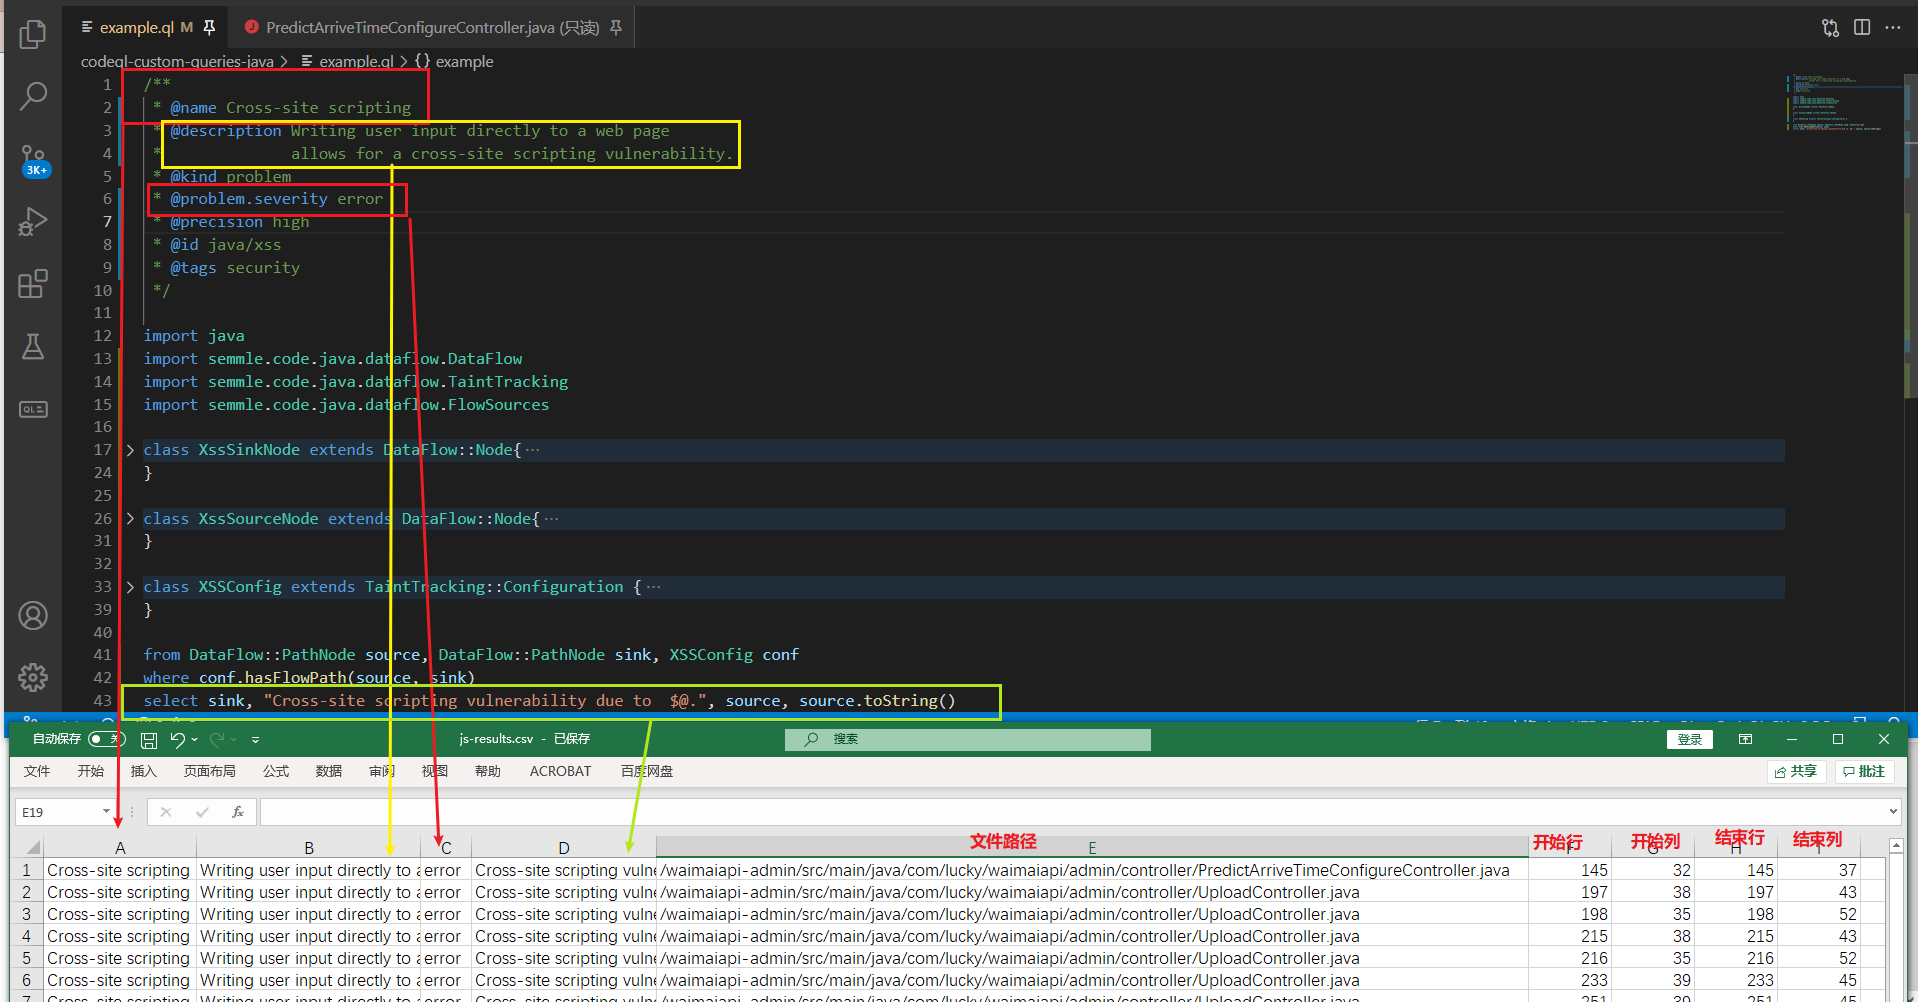The height and width of the screenshot is (1002, 1918).
Task: Click the Select All corner triangle in Excel
Action: pyautogui.click(x=32, y=847)
